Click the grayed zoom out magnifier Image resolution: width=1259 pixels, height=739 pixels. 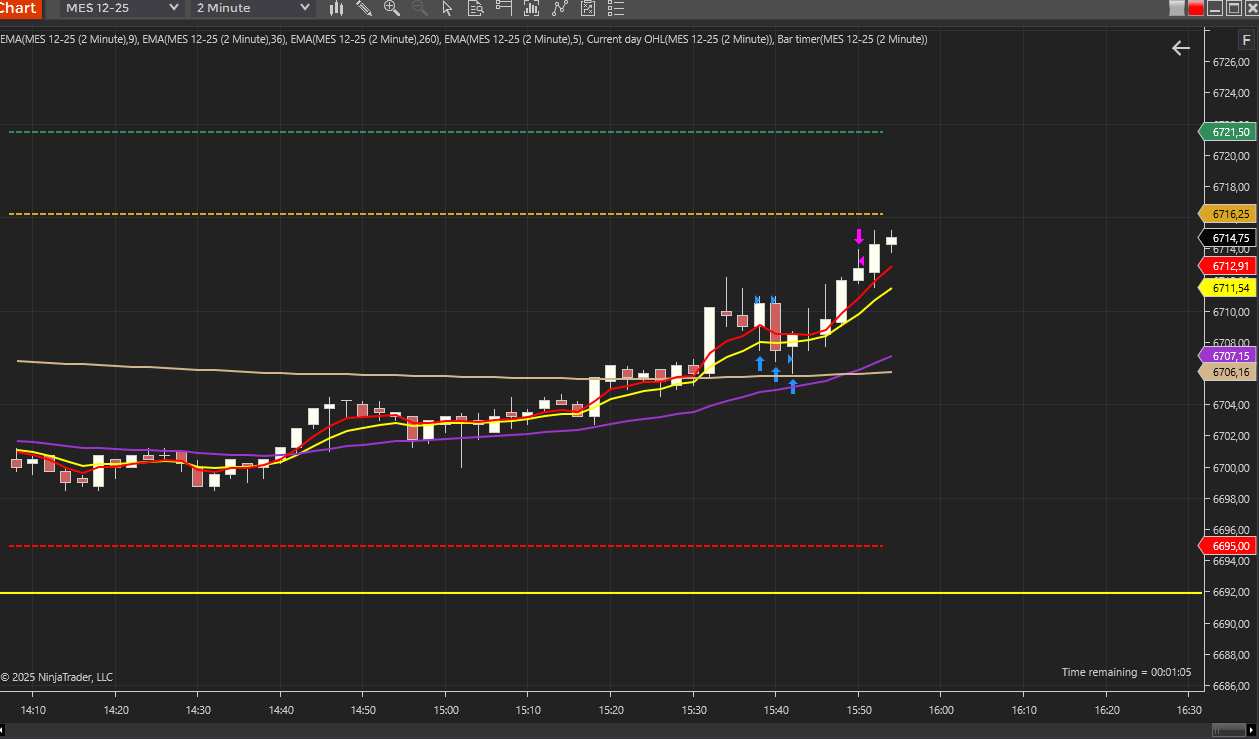click(420, 8)
